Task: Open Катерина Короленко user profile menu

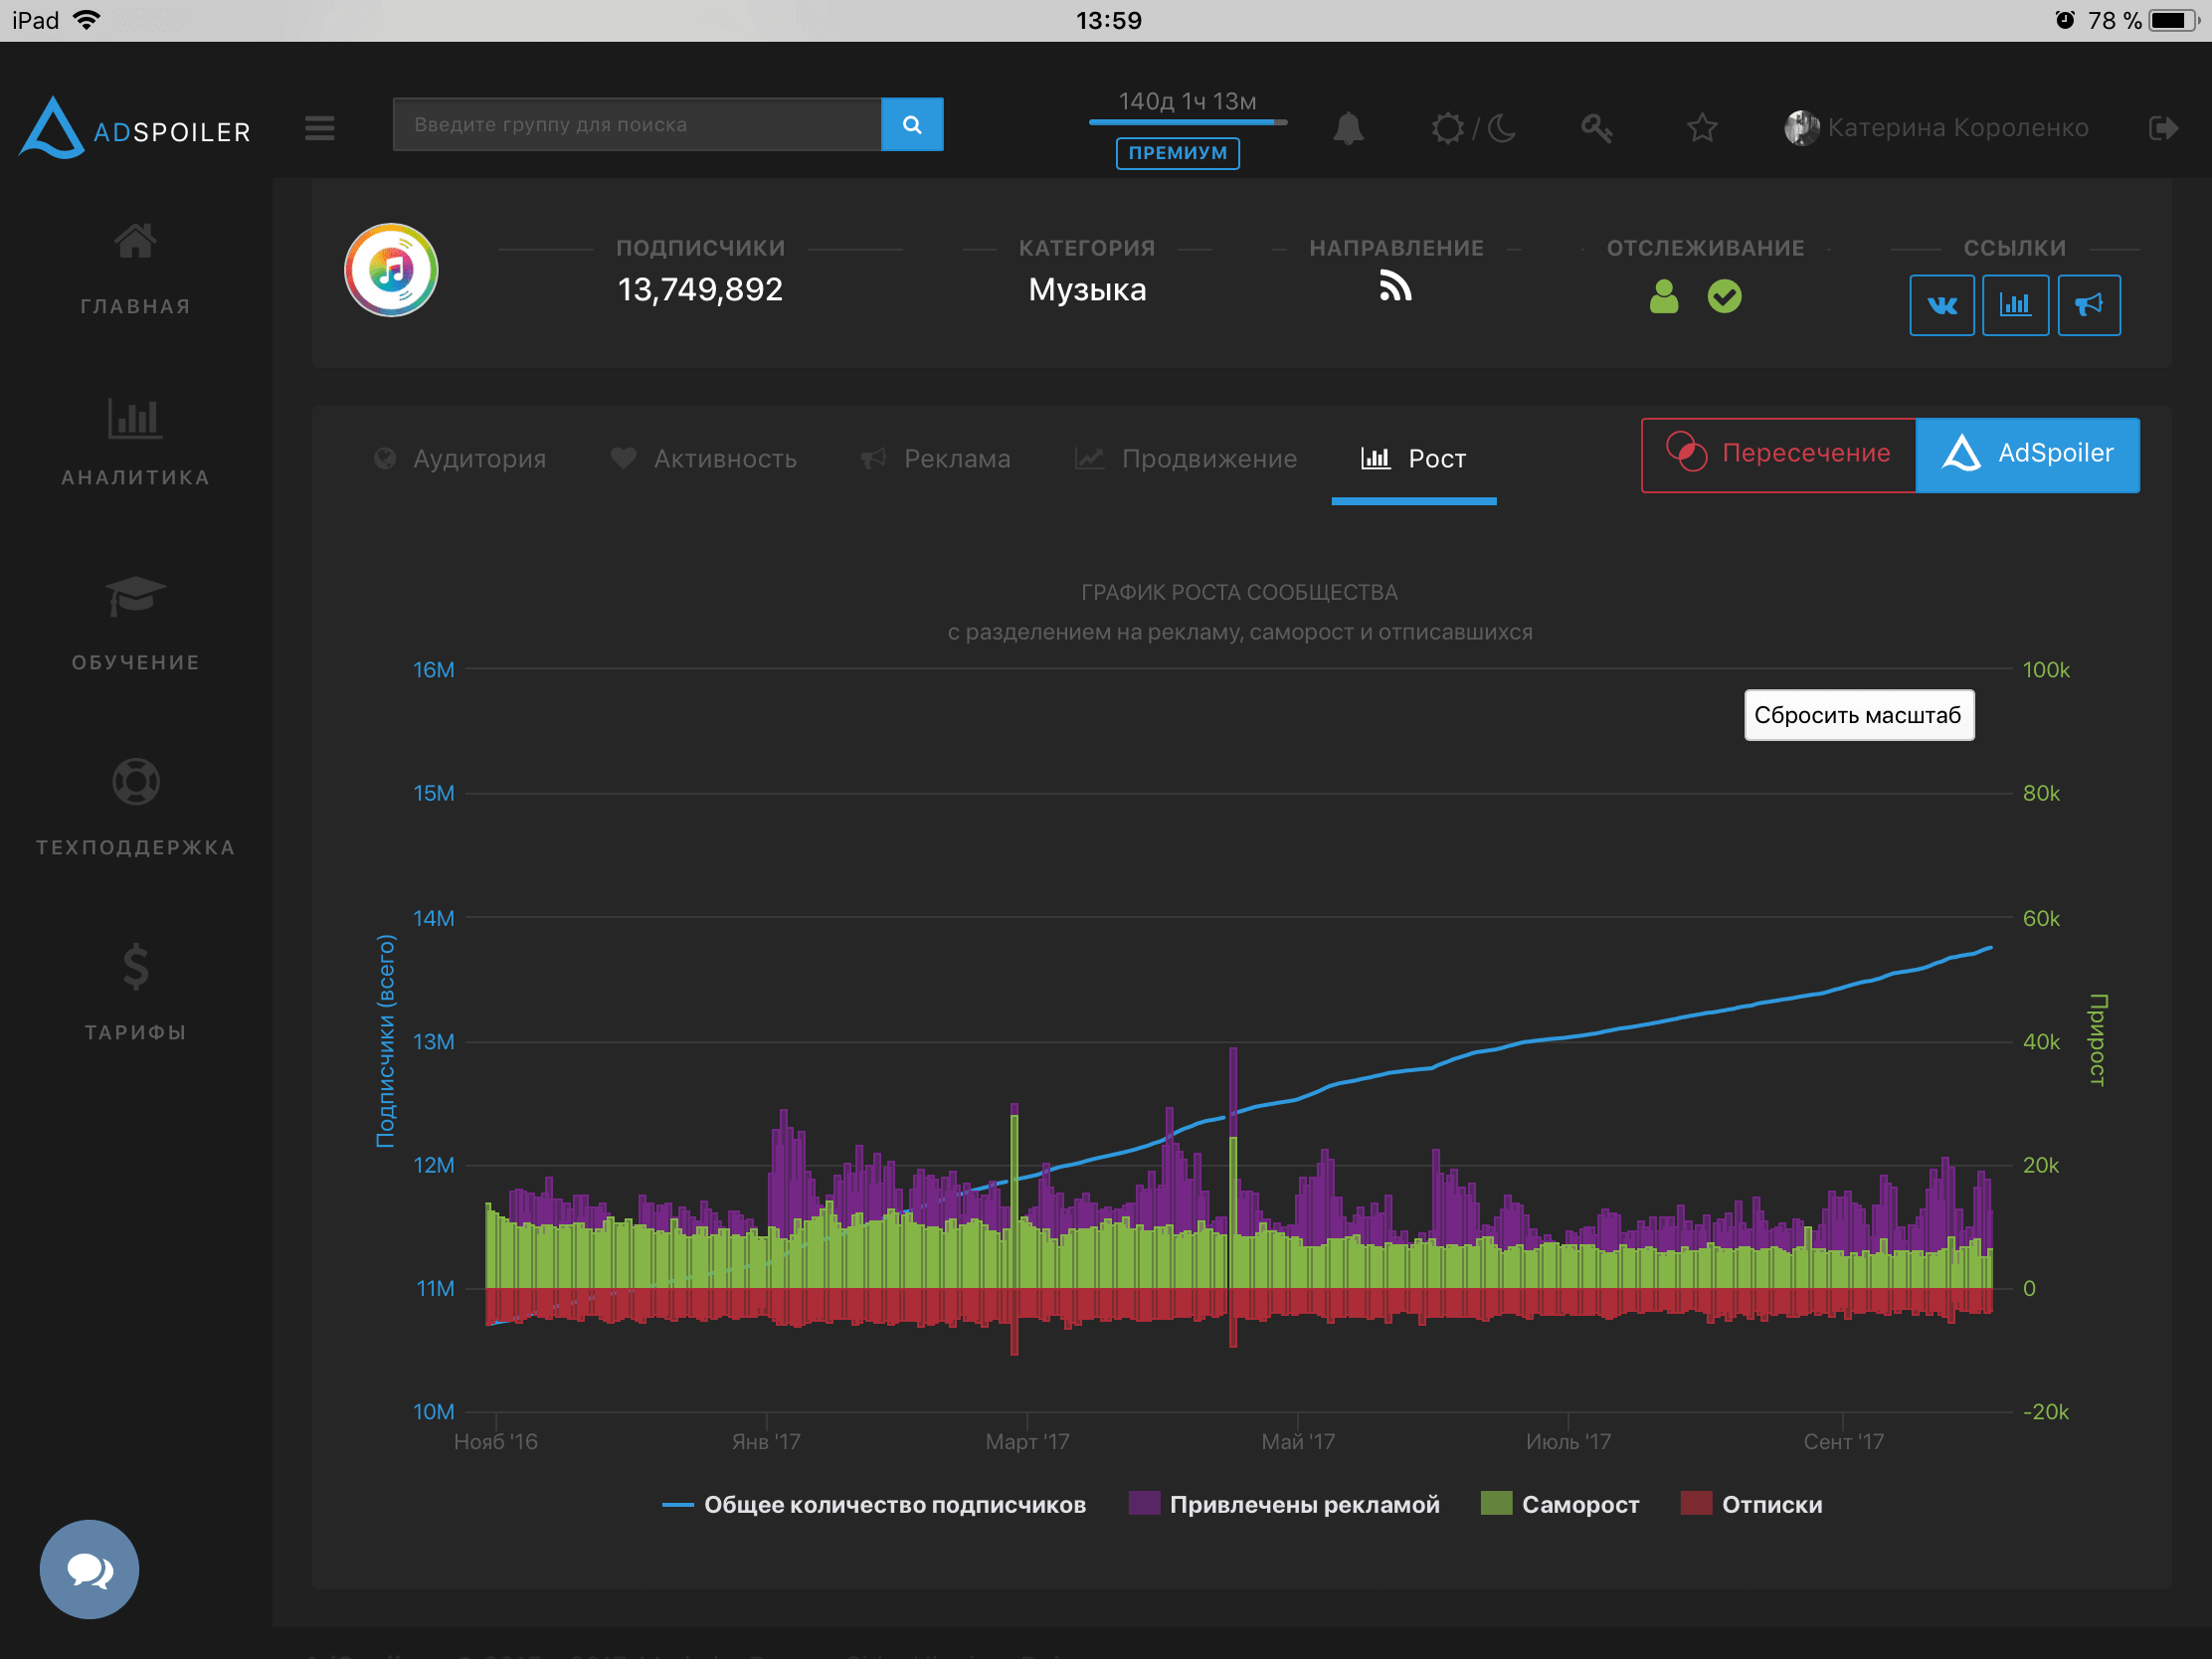Action: [x=1937, y=128]
